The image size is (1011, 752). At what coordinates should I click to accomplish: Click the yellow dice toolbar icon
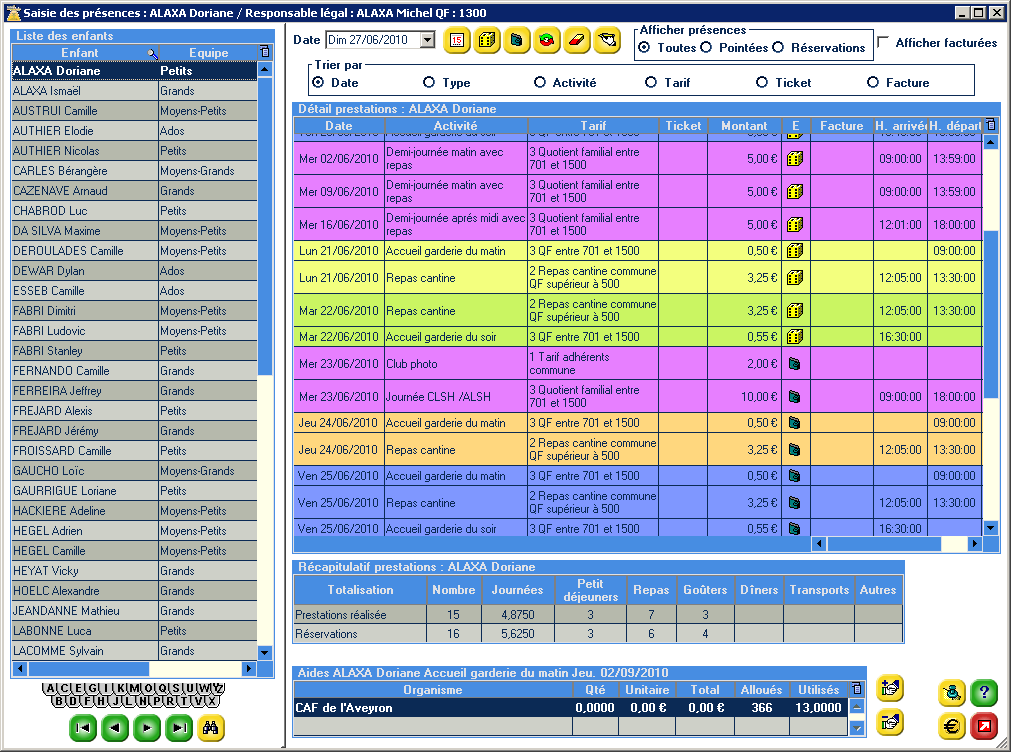click(487, 40)
